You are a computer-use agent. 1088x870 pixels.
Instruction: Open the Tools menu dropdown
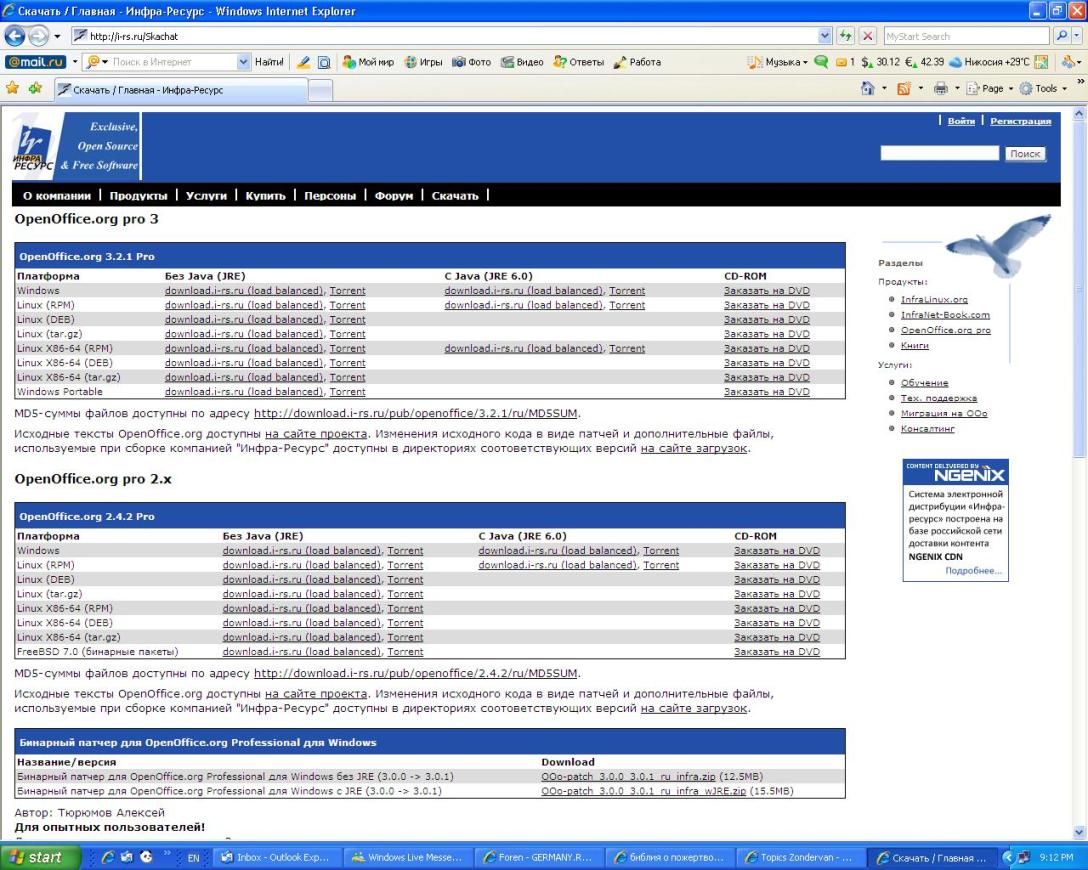click(1064, 89)
